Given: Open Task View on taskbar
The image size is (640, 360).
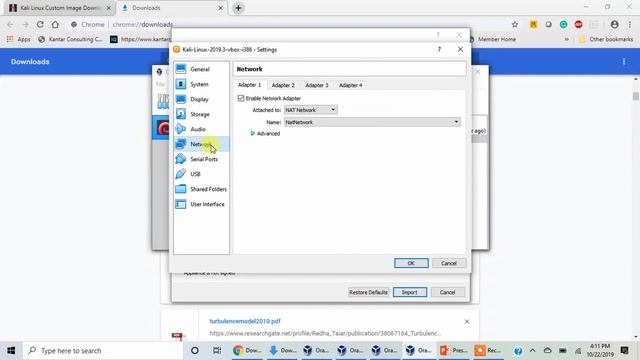Looking at the screenshot, I should [217, 351].
